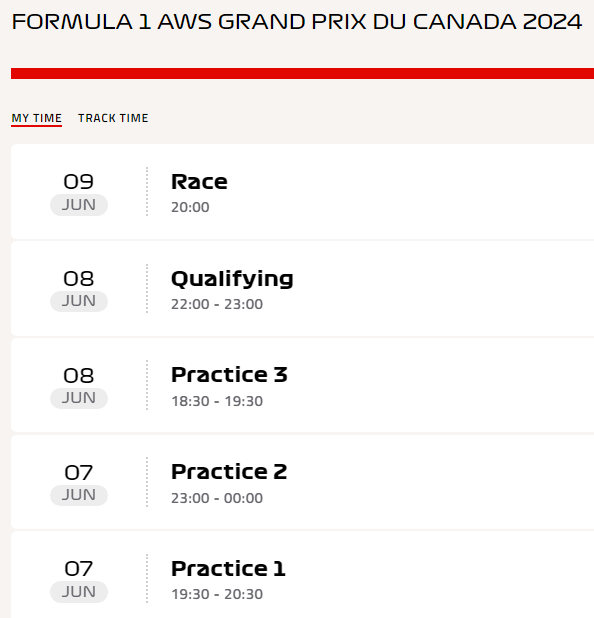Click the 08 date number beside Practice 3
This screenshot has width=594, height=618.
pos(79,376)
